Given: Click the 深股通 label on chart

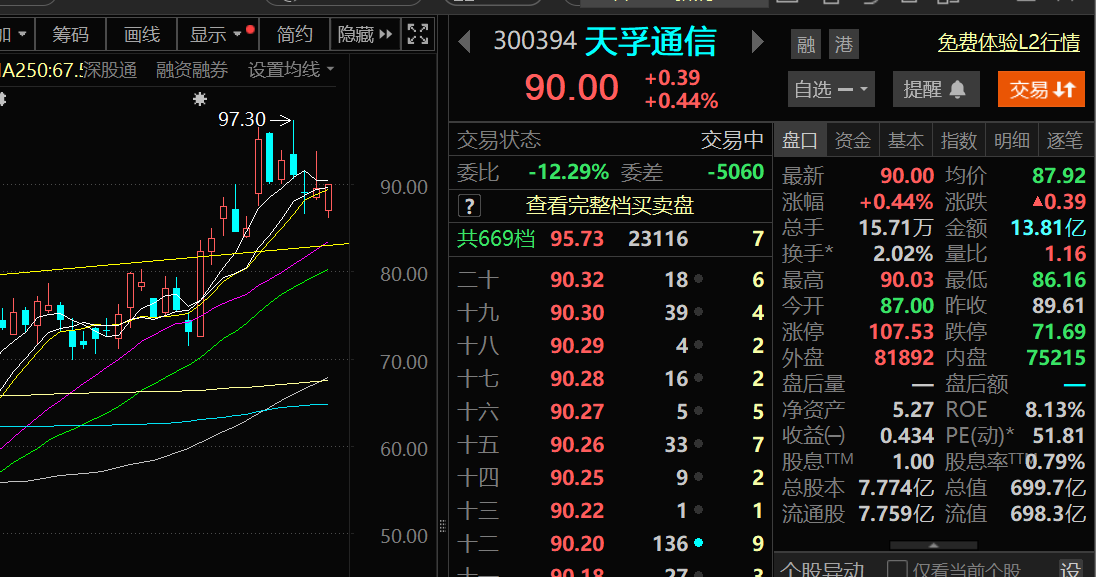Looking at the screenshot, I should 110,70.
